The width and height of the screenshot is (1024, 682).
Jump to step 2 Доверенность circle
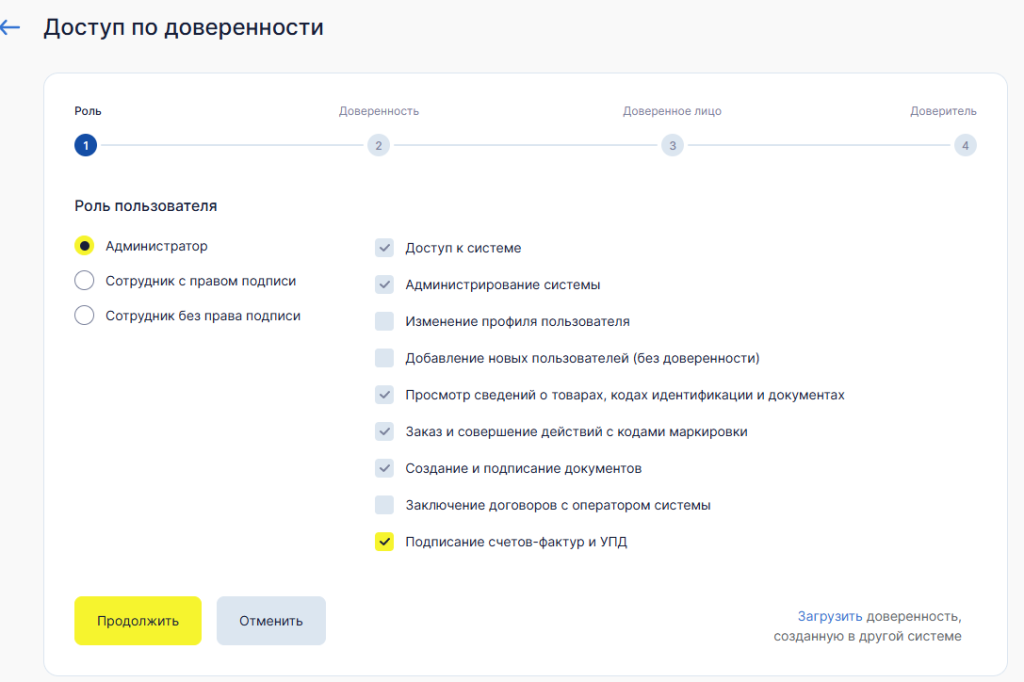tap(379, 145)
